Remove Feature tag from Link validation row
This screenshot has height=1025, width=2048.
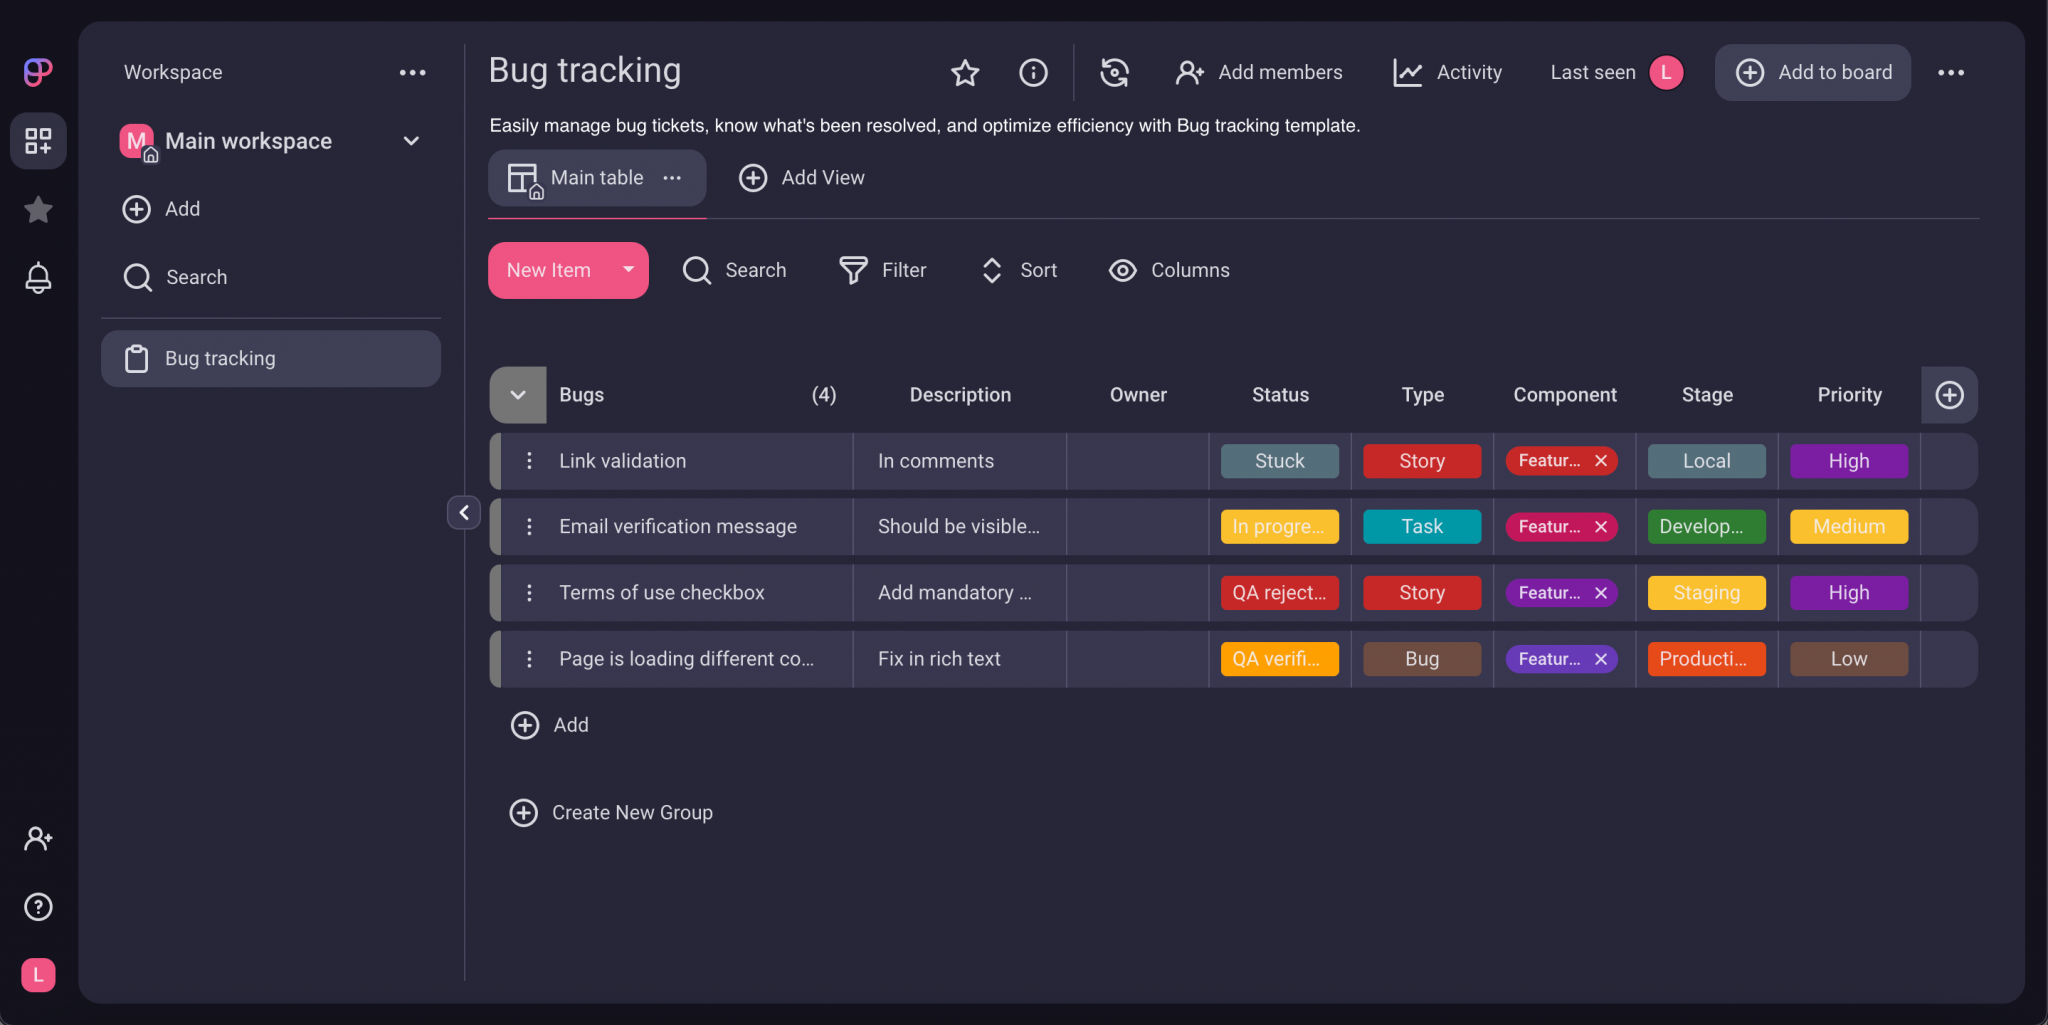click(x=1599, y=460)
